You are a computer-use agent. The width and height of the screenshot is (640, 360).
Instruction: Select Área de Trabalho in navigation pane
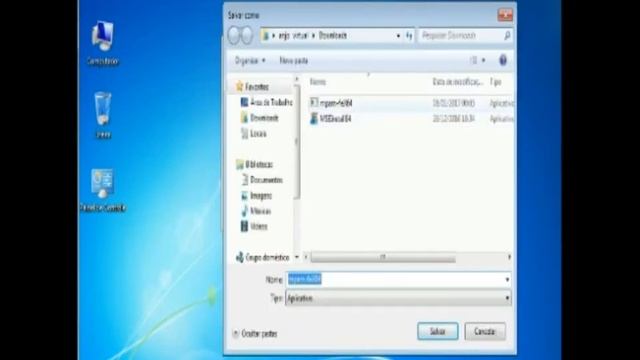coord(271,102)
